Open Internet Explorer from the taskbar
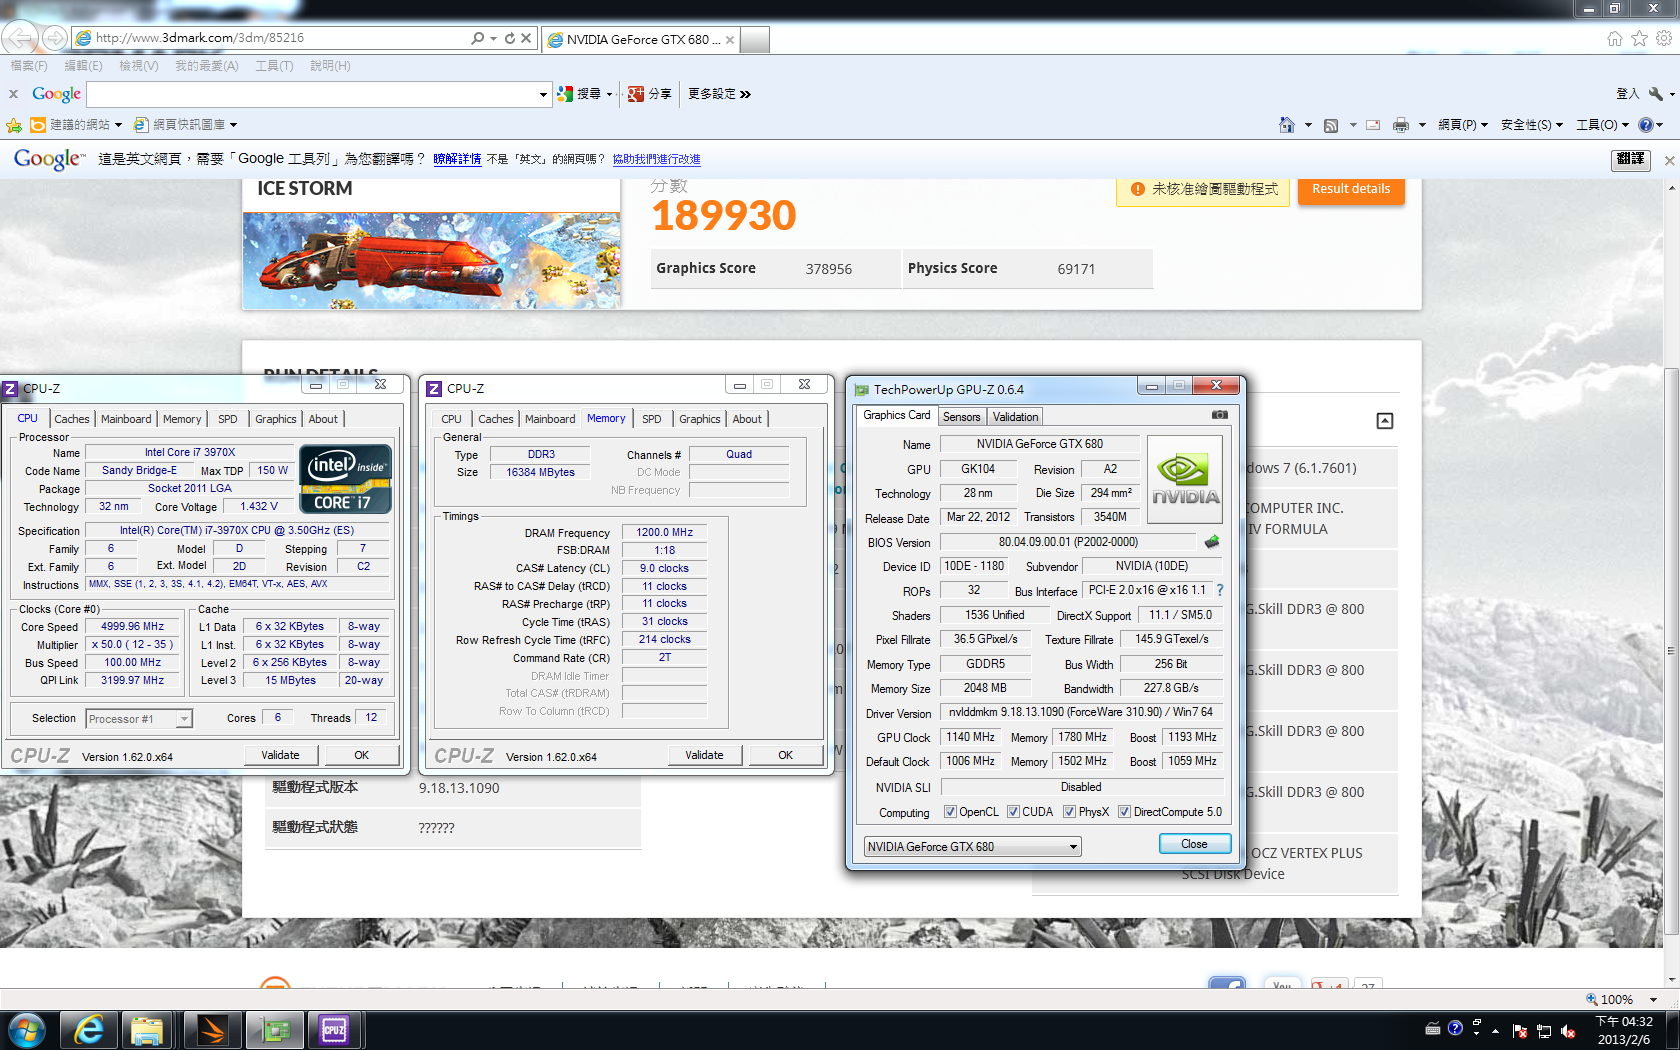Screen dimensions: 1680x1050 (x=89, y=1030)
